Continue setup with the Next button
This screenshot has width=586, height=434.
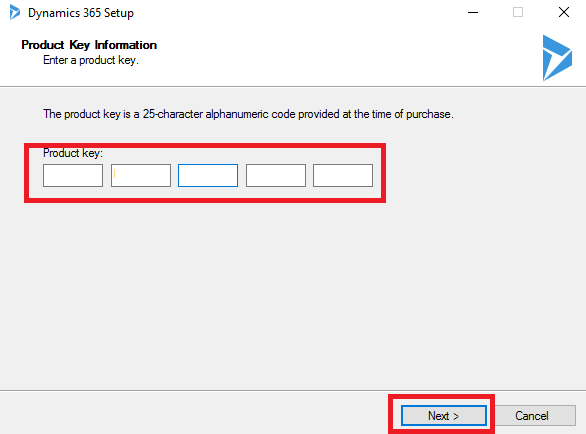(444, 416)
